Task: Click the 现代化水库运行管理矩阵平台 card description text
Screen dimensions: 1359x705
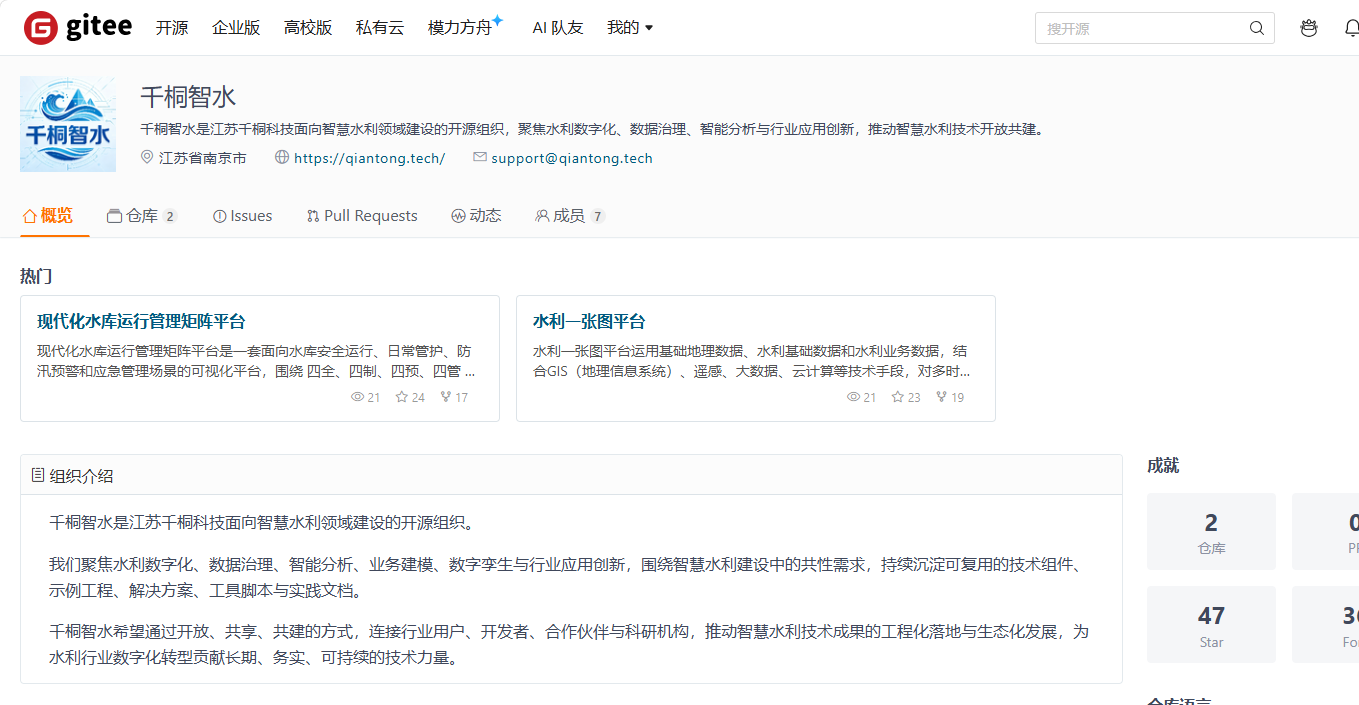Action: click(x=256, y=361)
